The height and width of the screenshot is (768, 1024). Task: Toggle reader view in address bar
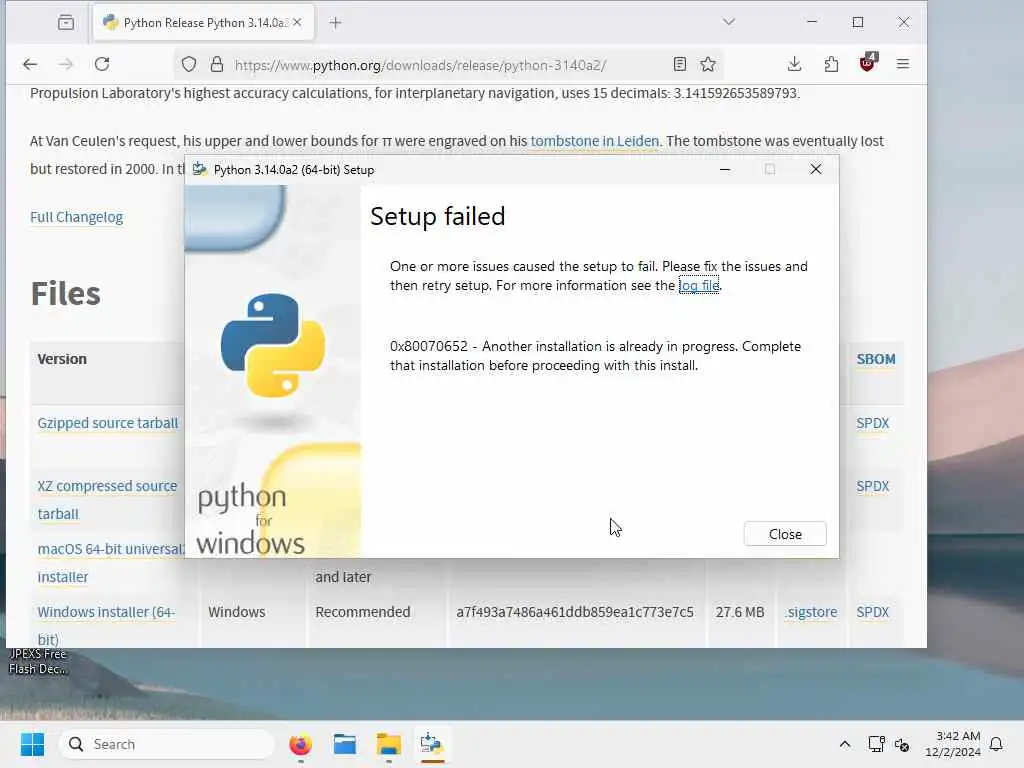[679, 64]
